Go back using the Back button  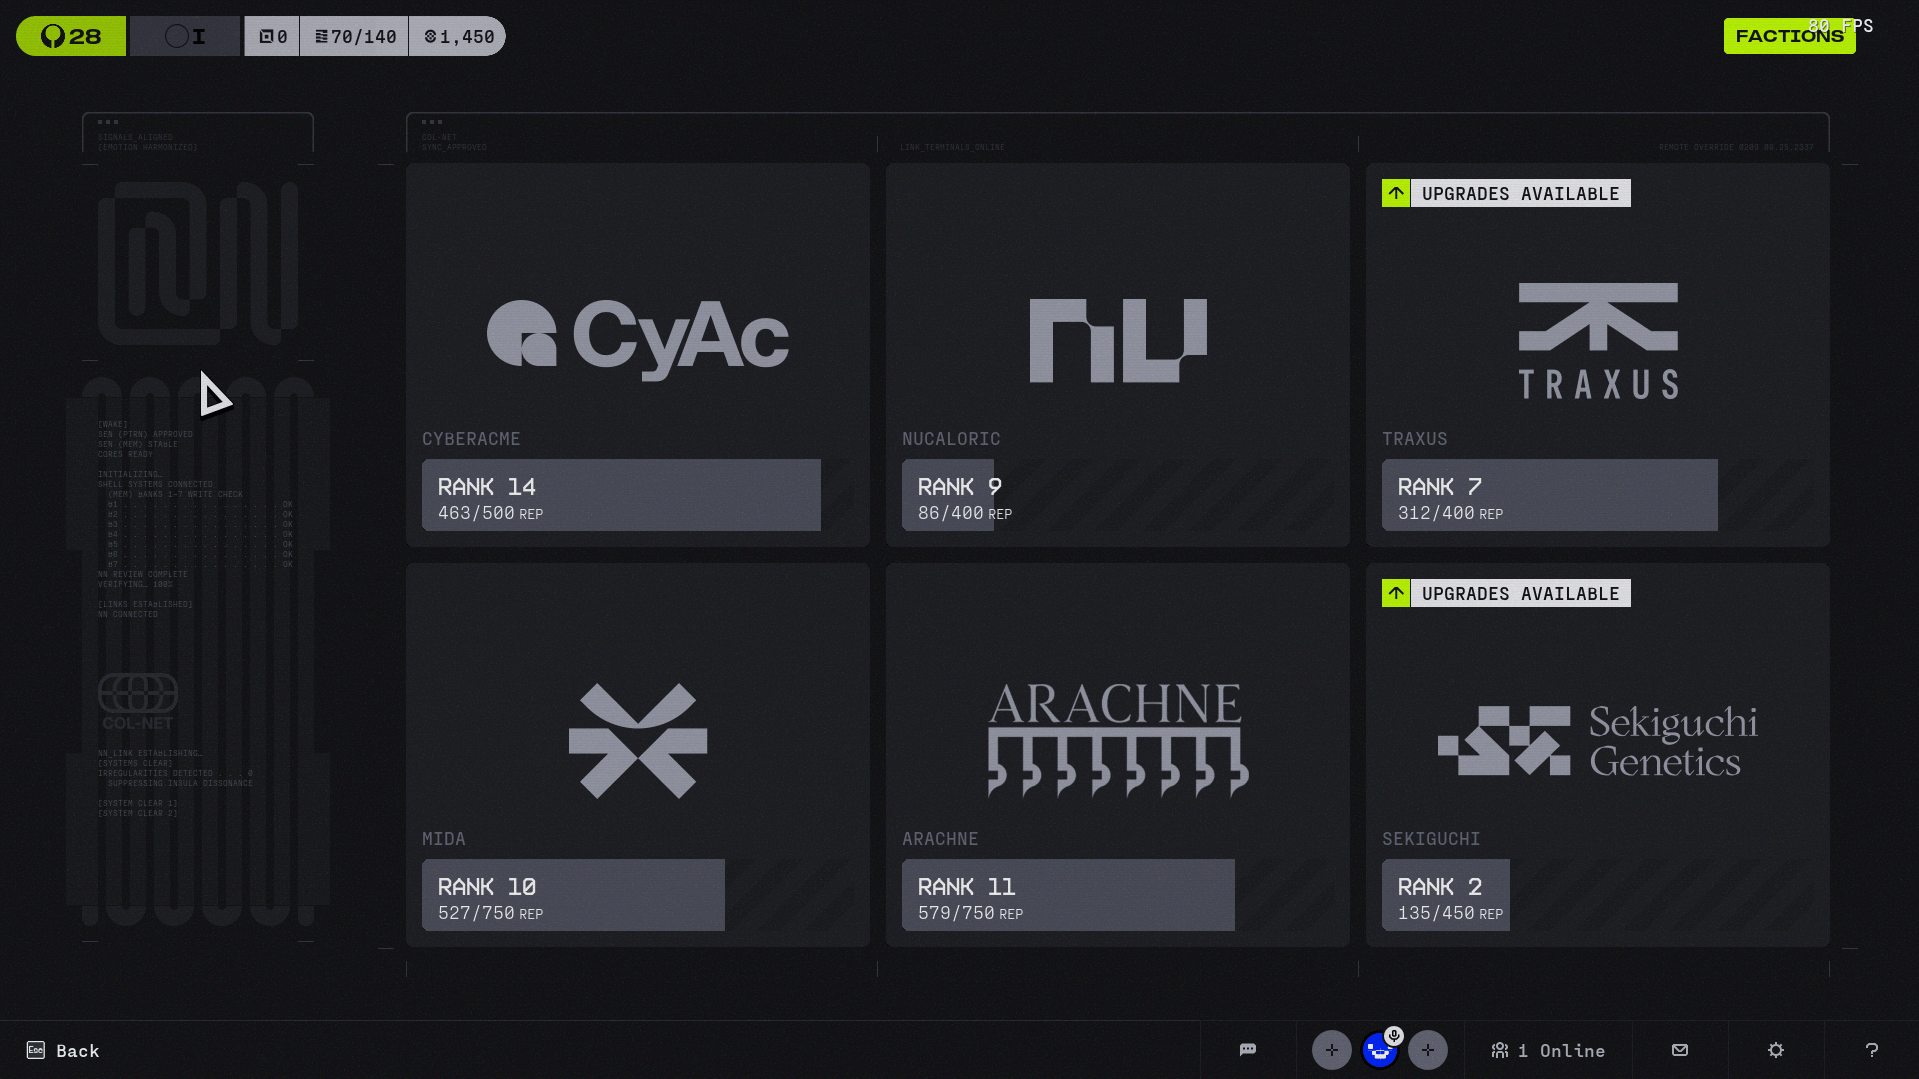63,1050
